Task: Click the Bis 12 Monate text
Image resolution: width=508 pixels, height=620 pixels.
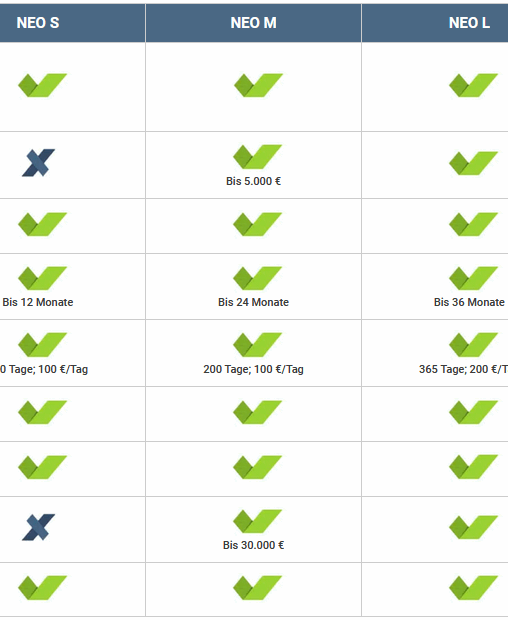Action: [38, 302]
